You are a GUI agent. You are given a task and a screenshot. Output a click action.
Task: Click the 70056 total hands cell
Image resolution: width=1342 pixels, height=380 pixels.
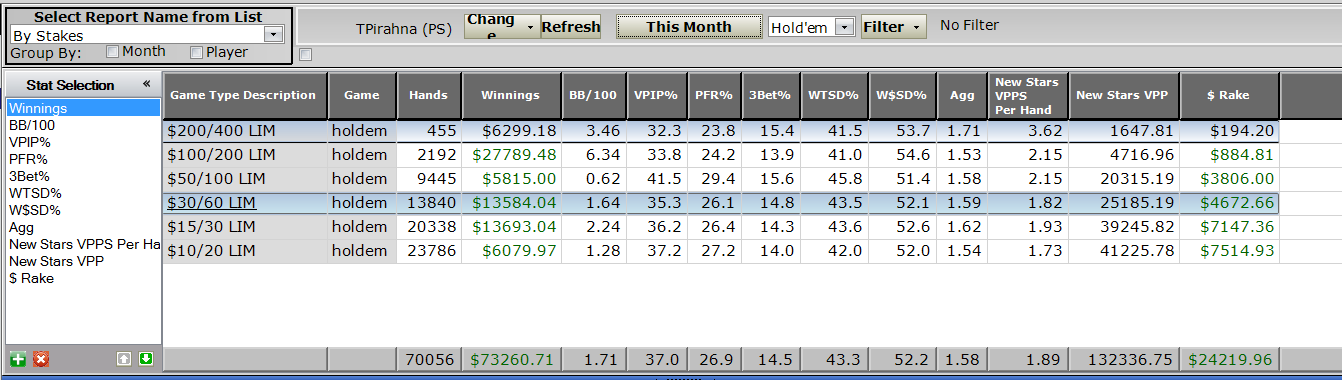(429, 360)
